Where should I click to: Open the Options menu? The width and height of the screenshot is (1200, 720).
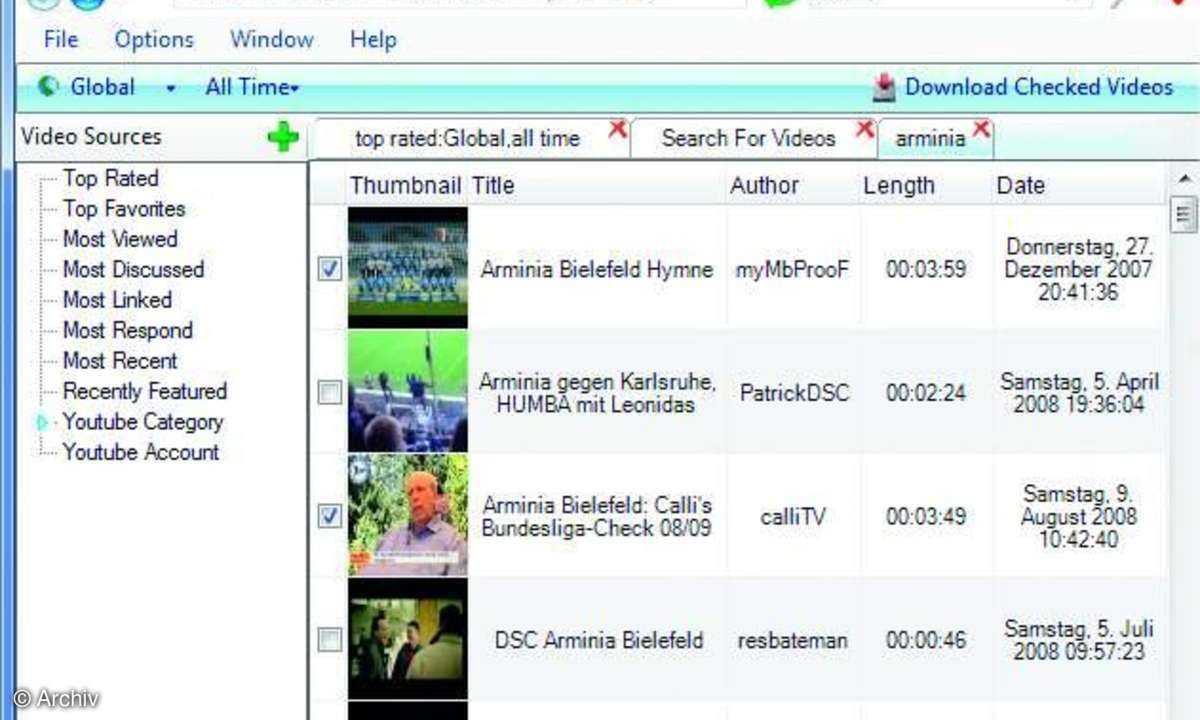coord(154,40)
